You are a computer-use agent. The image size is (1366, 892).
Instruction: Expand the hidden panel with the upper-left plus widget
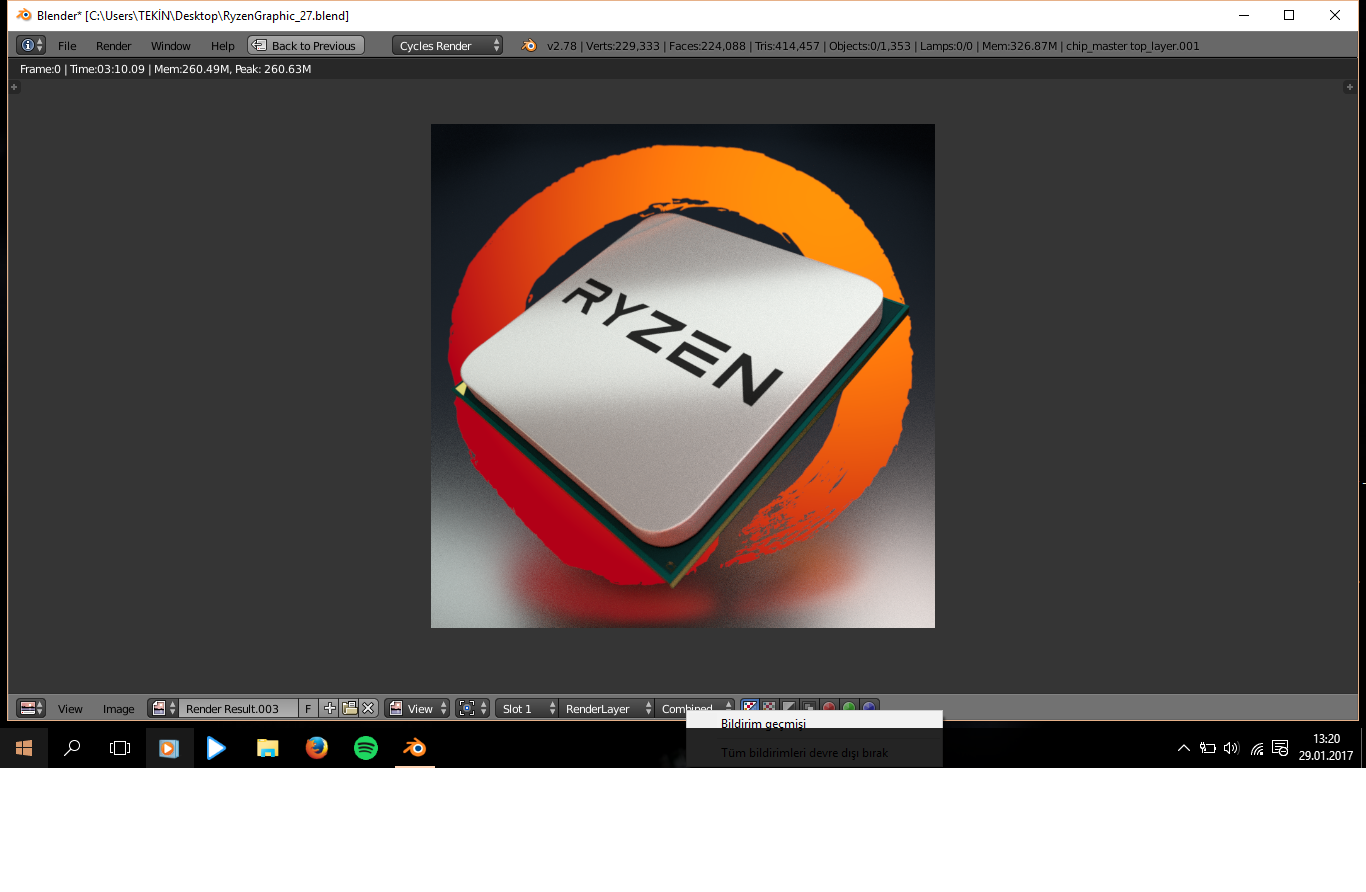tap(14, 88)
